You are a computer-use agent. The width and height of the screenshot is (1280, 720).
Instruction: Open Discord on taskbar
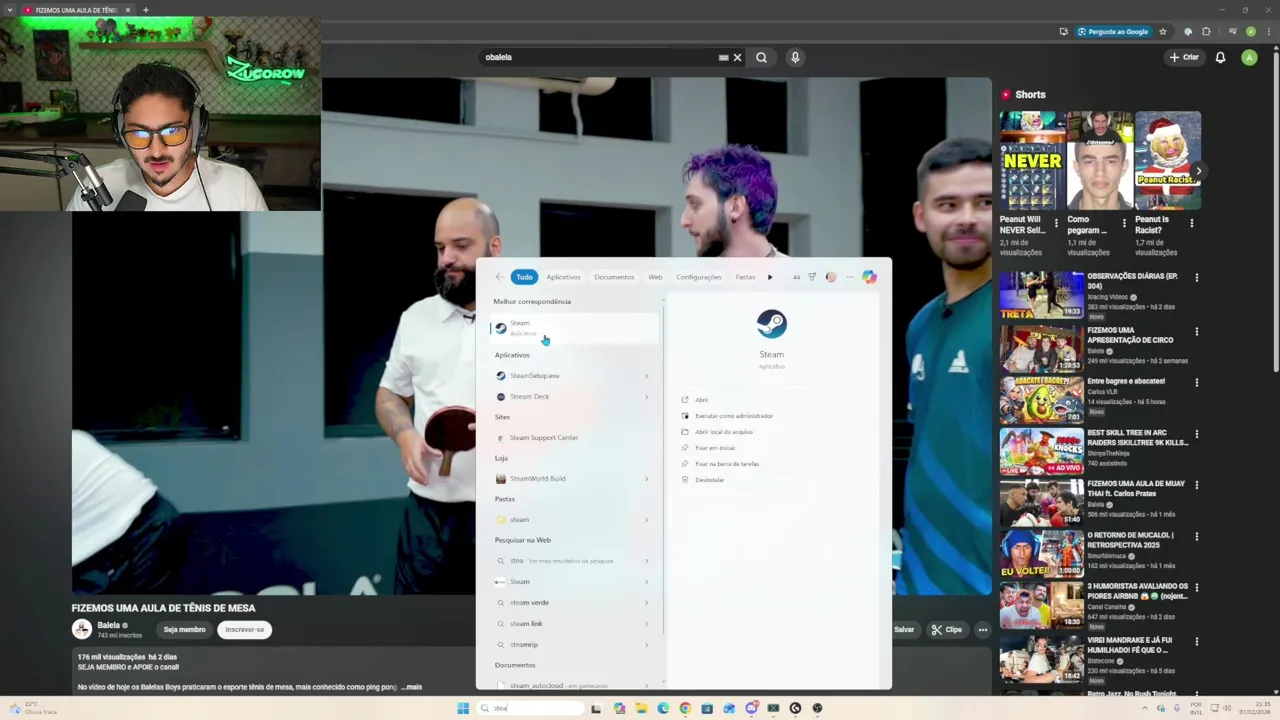[x=751, y=708]
